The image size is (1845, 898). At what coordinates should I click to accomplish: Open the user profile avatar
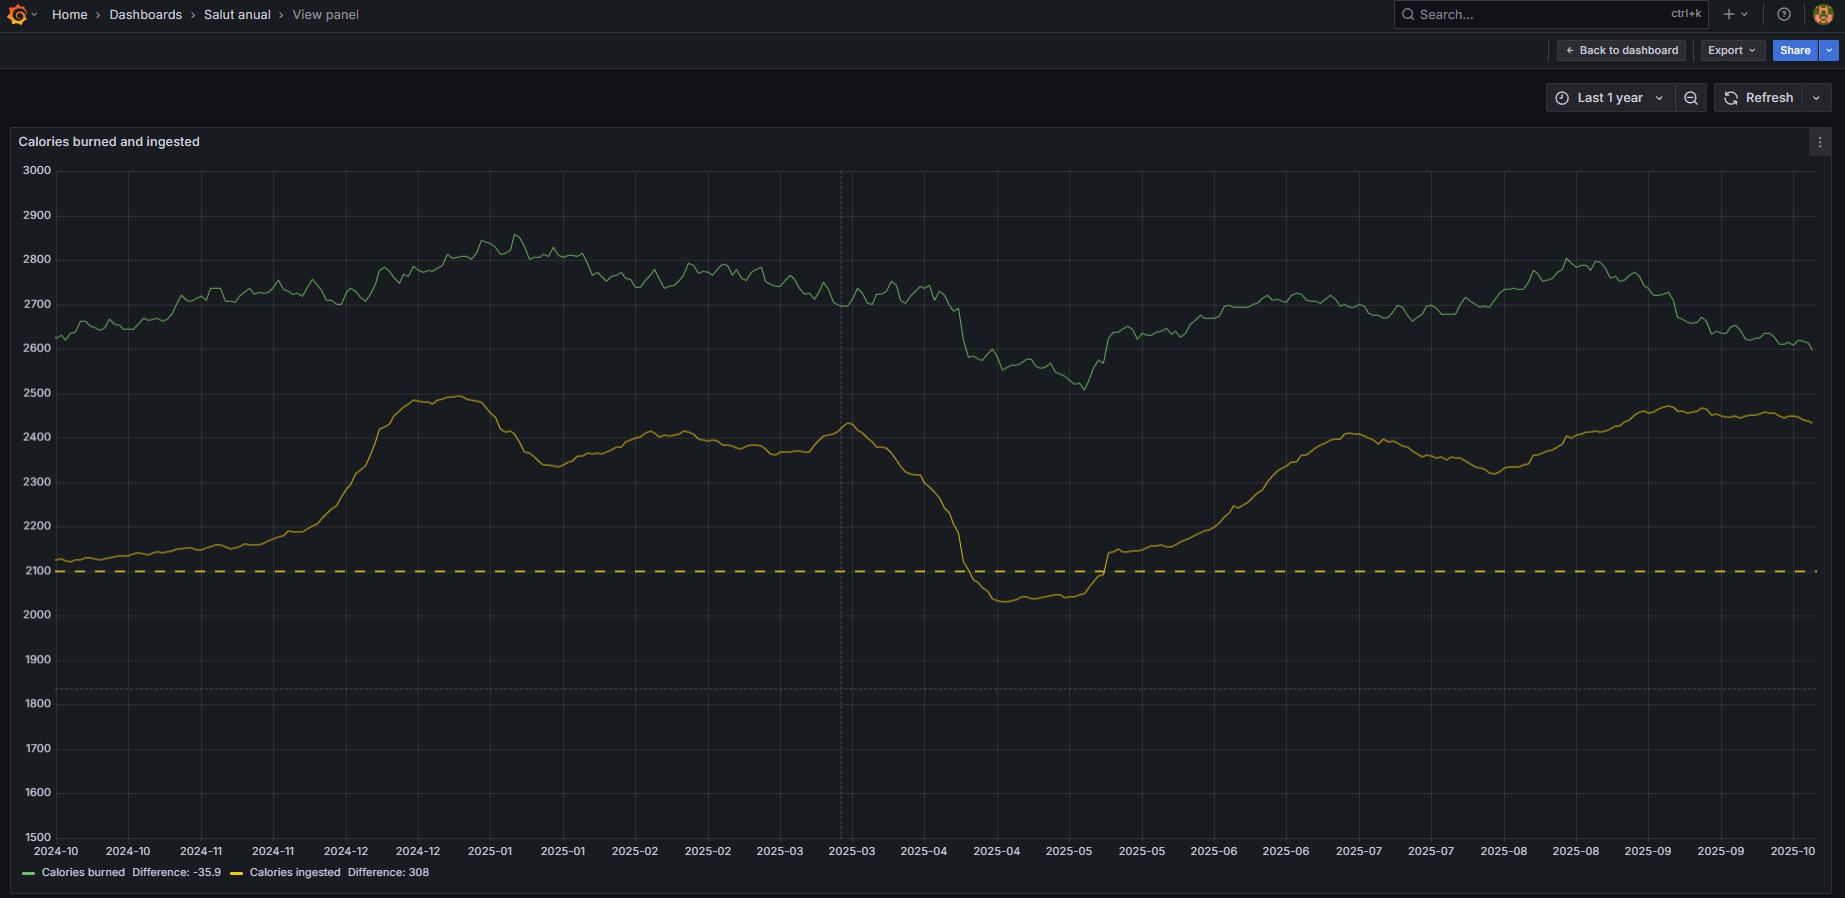tap(1823, 14)
